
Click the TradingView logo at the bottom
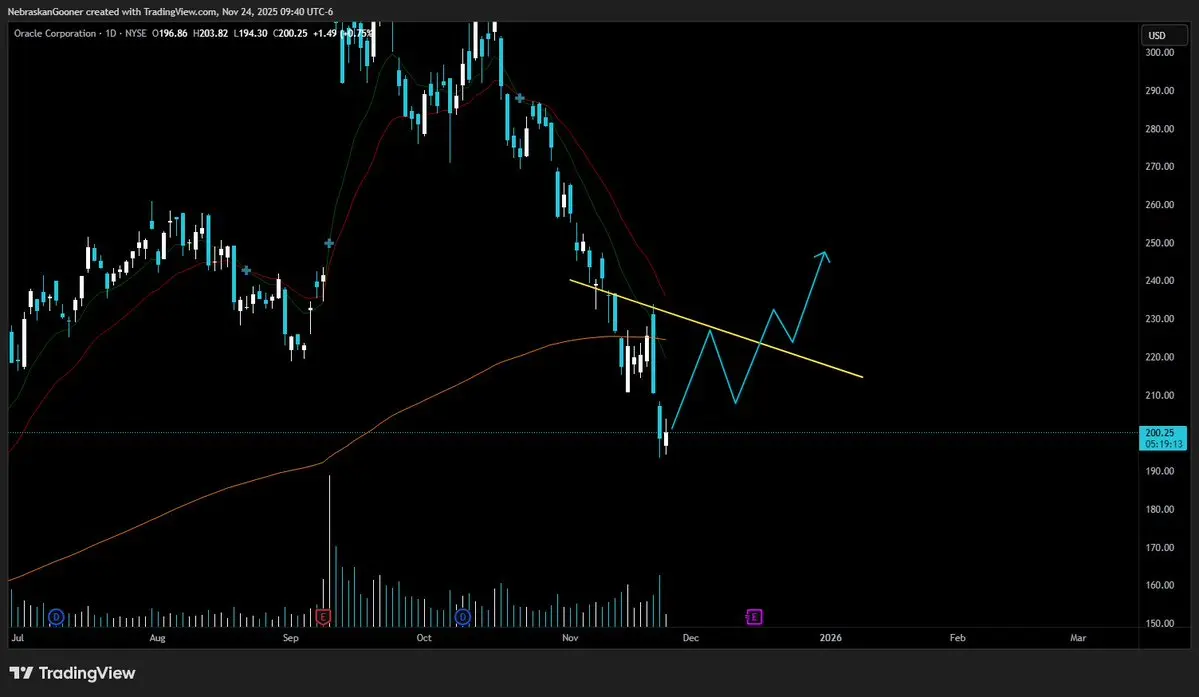72,673
